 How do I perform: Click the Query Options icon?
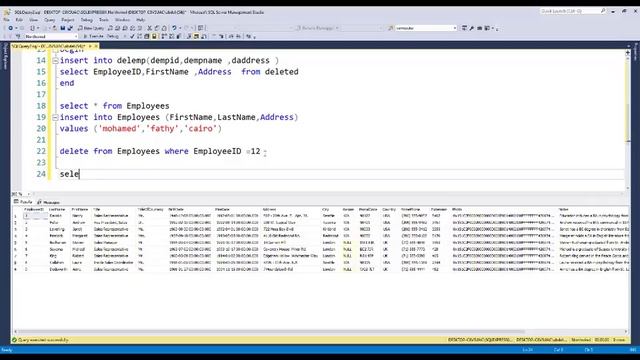pos(147,36)
